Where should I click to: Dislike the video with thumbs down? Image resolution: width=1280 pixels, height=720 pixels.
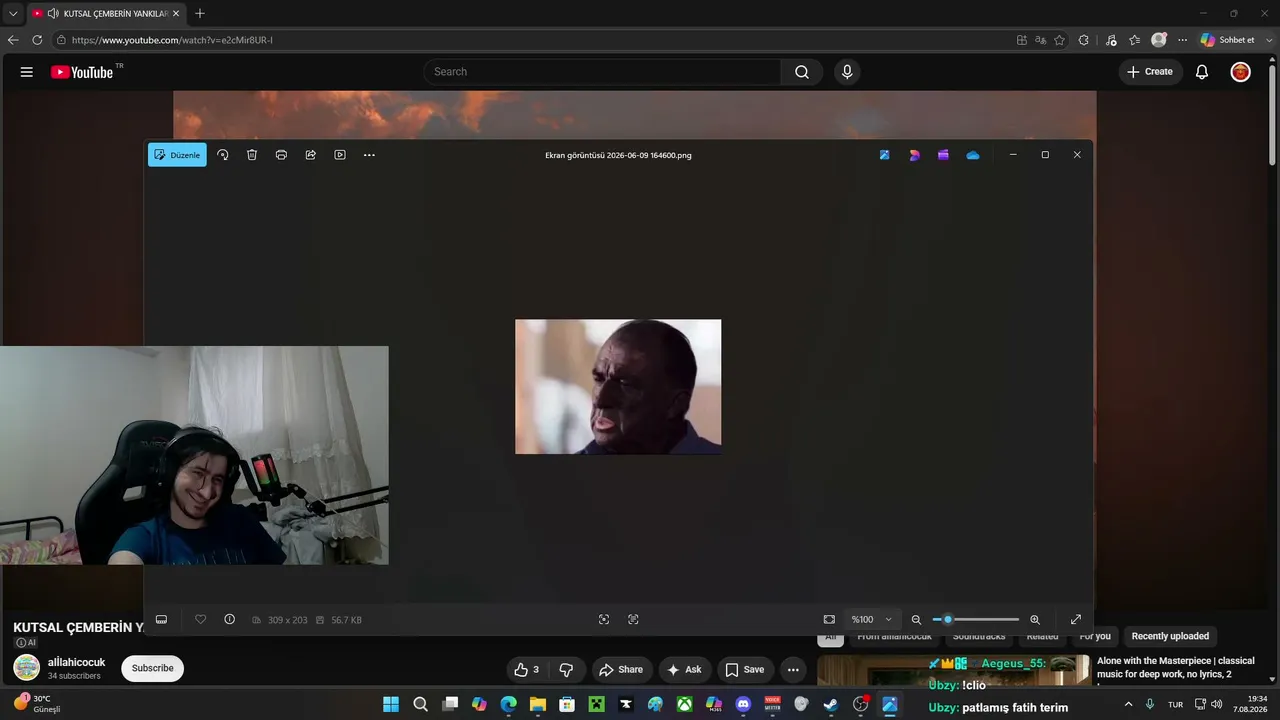[x=566, y=670]
